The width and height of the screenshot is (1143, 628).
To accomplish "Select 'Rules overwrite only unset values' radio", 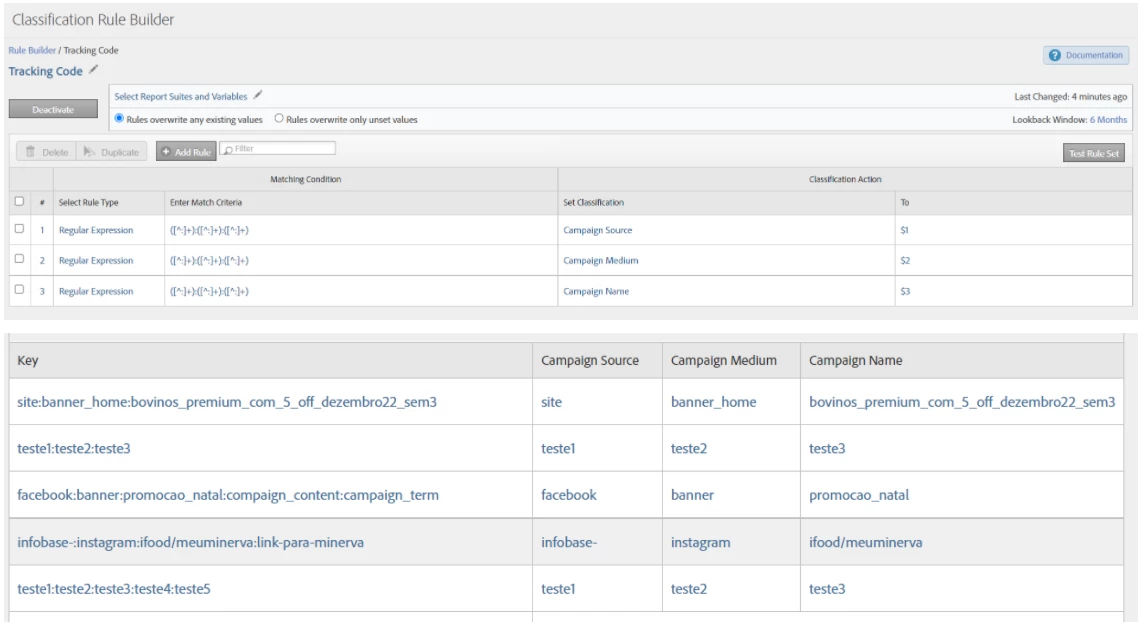I will 278,118.
